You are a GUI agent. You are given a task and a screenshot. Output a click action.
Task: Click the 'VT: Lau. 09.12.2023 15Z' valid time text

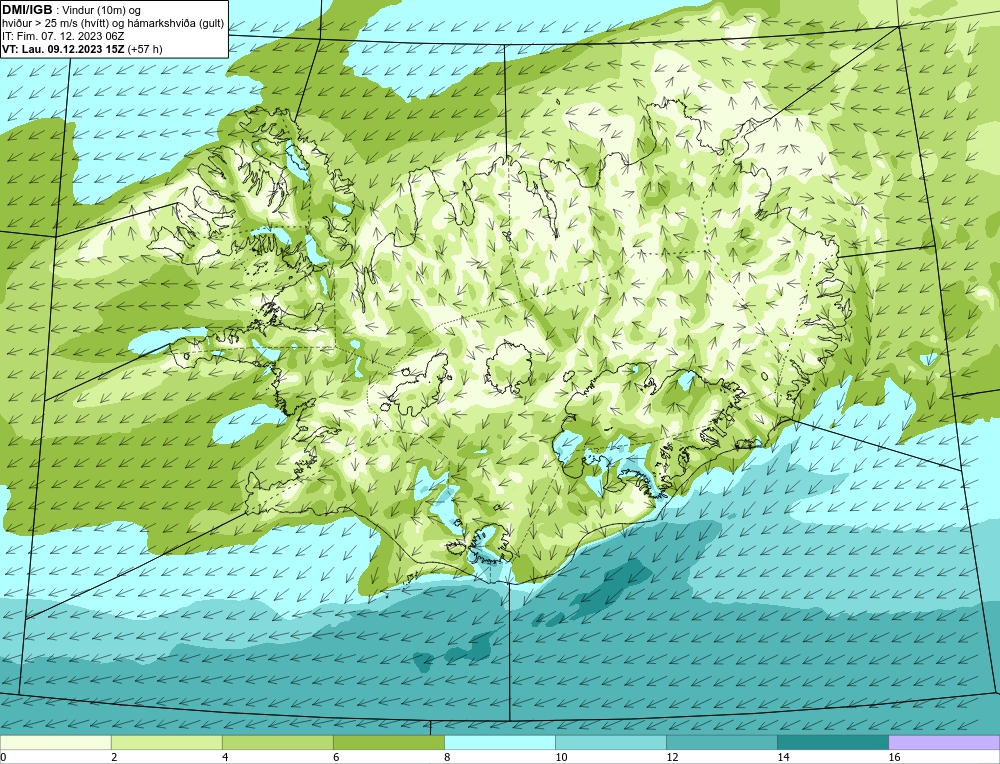pyautogui.click(x=63, y=49)
